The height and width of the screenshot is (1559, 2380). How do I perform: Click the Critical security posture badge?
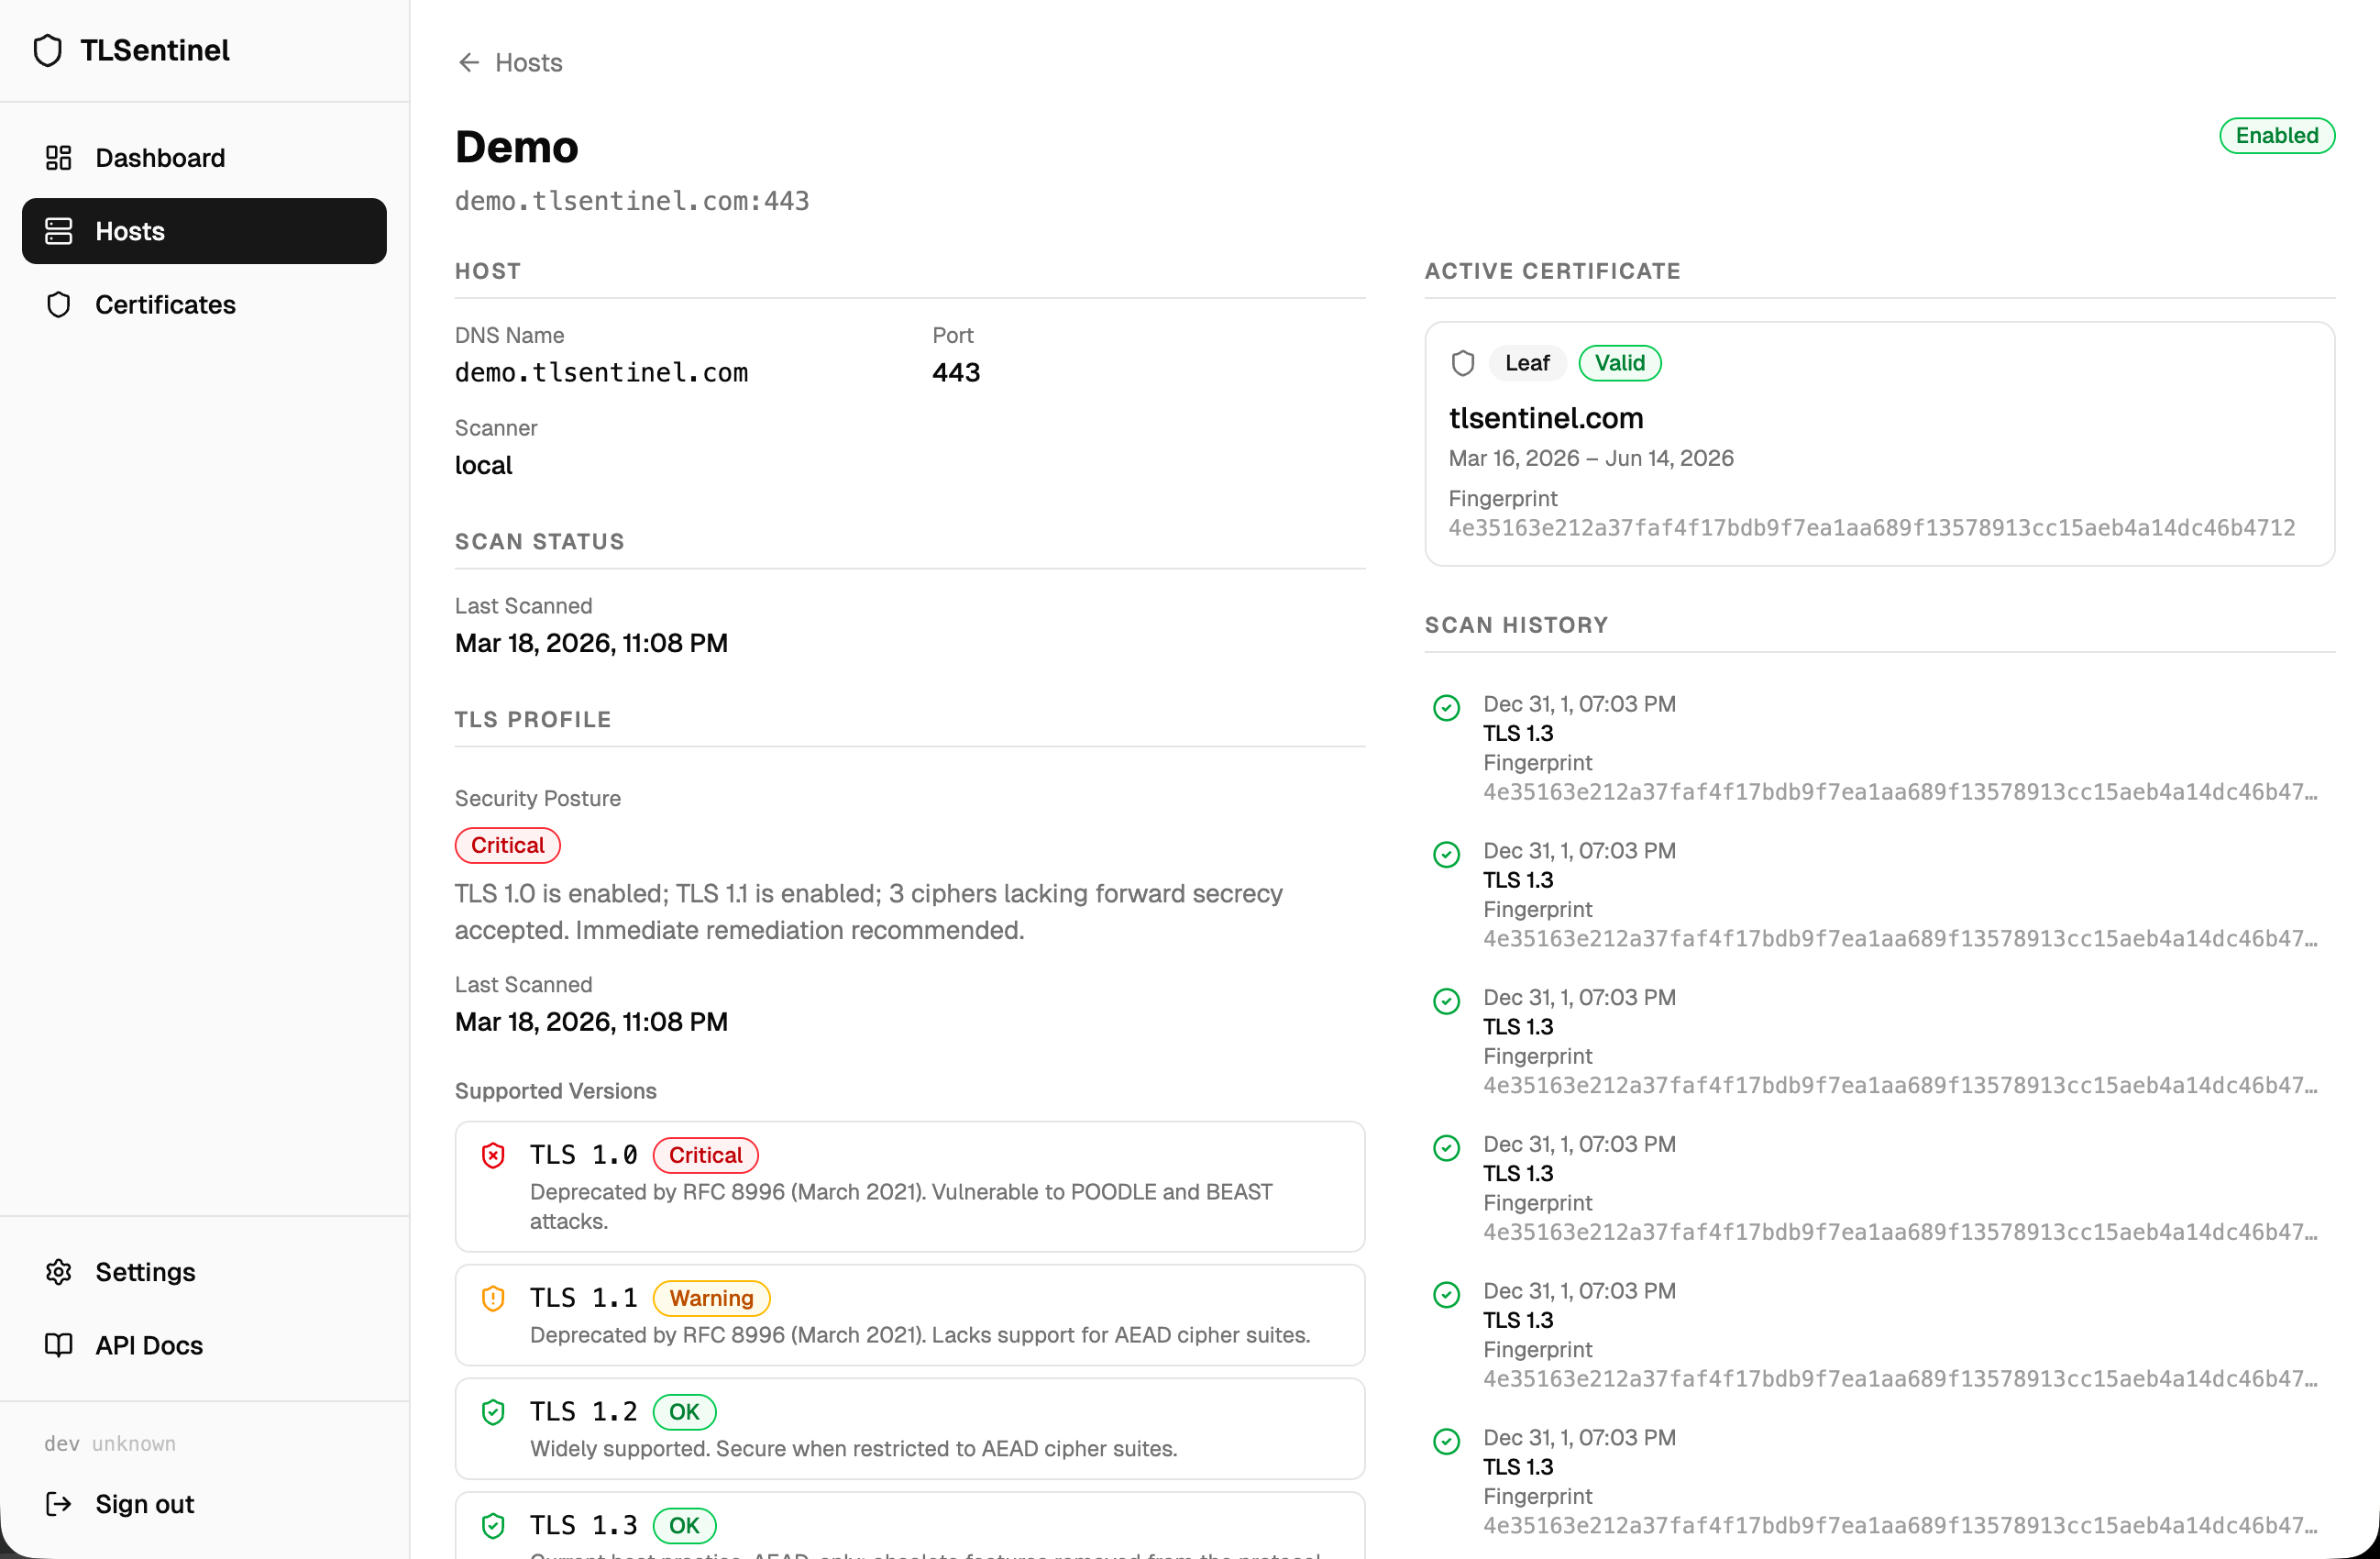[x=507, y=845]
